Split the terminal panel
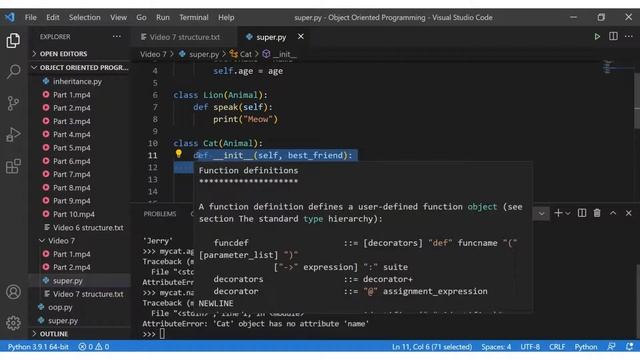640x360 pixels. click(582, 213)
